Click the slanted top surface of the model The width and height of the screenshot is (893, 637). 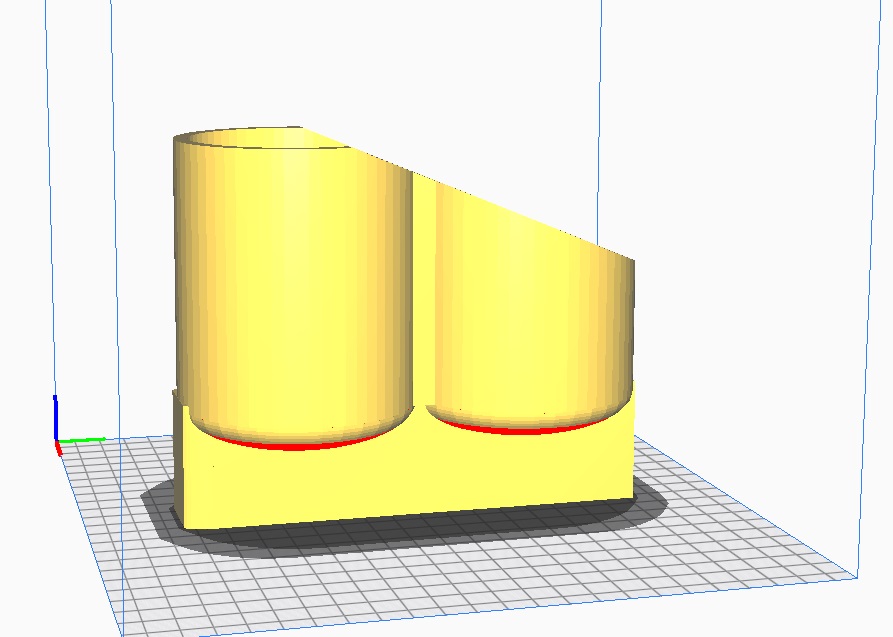pos(500,200)
